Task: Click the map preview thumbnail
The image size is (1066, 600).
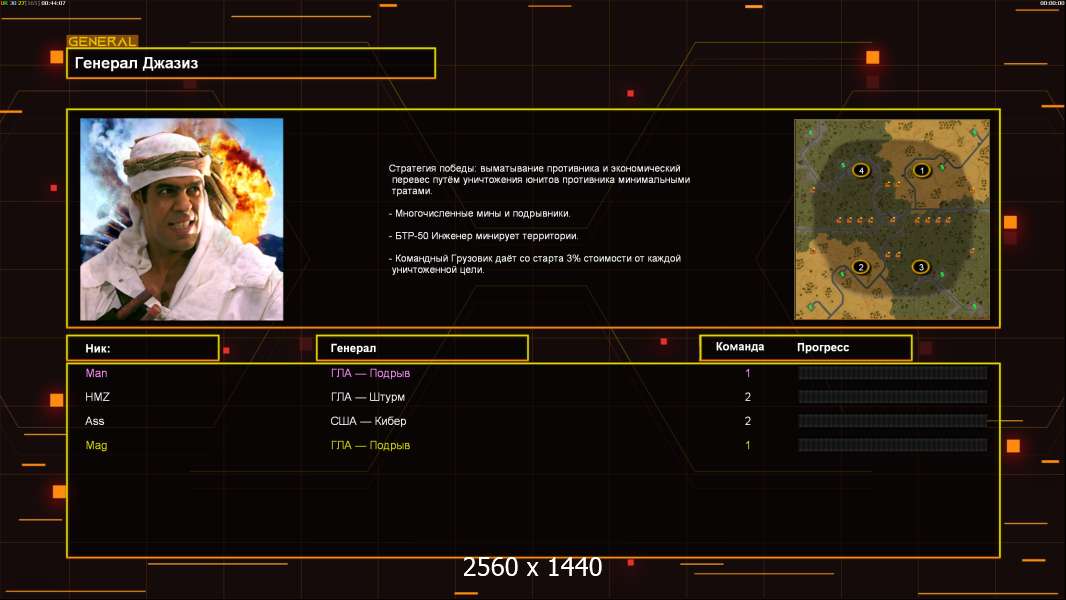Action: 892,219
